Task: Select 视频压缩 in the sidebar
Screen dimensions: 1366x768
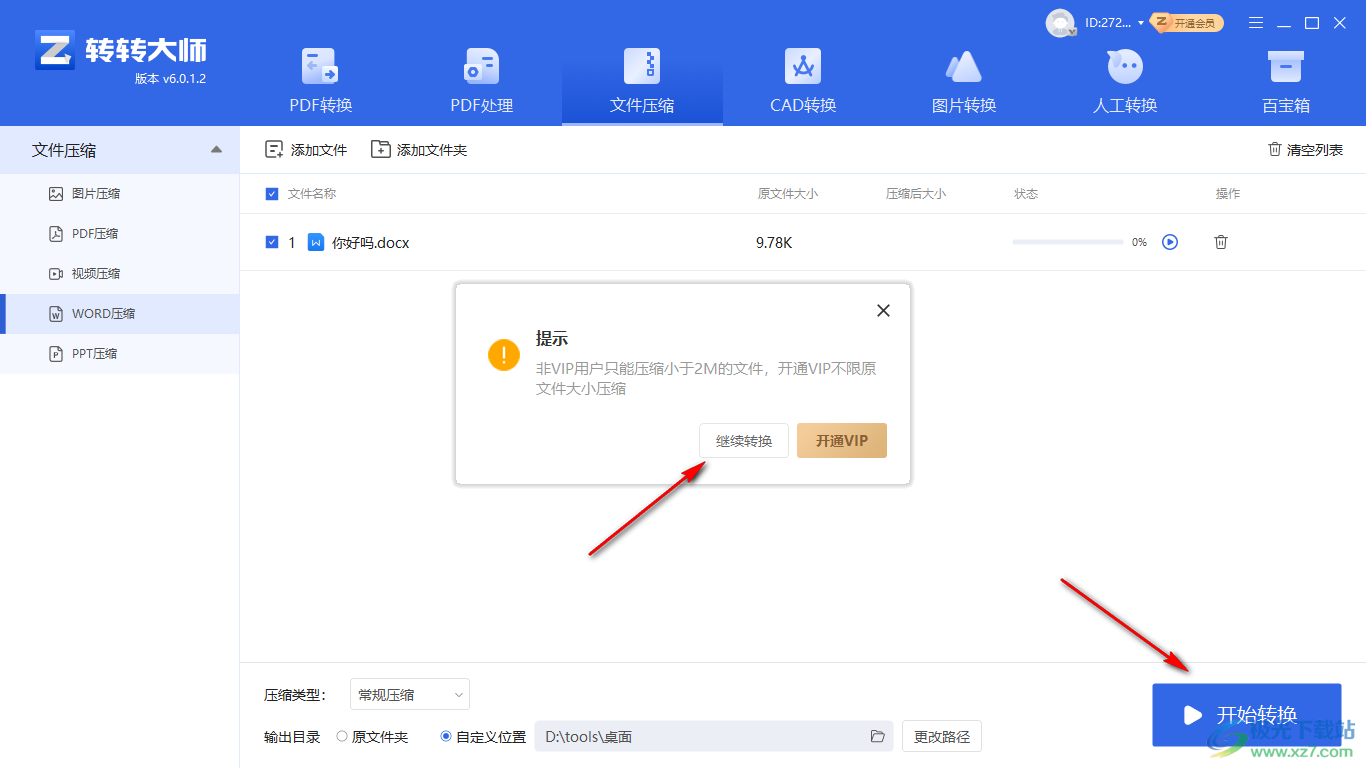Action: [120, 274]
